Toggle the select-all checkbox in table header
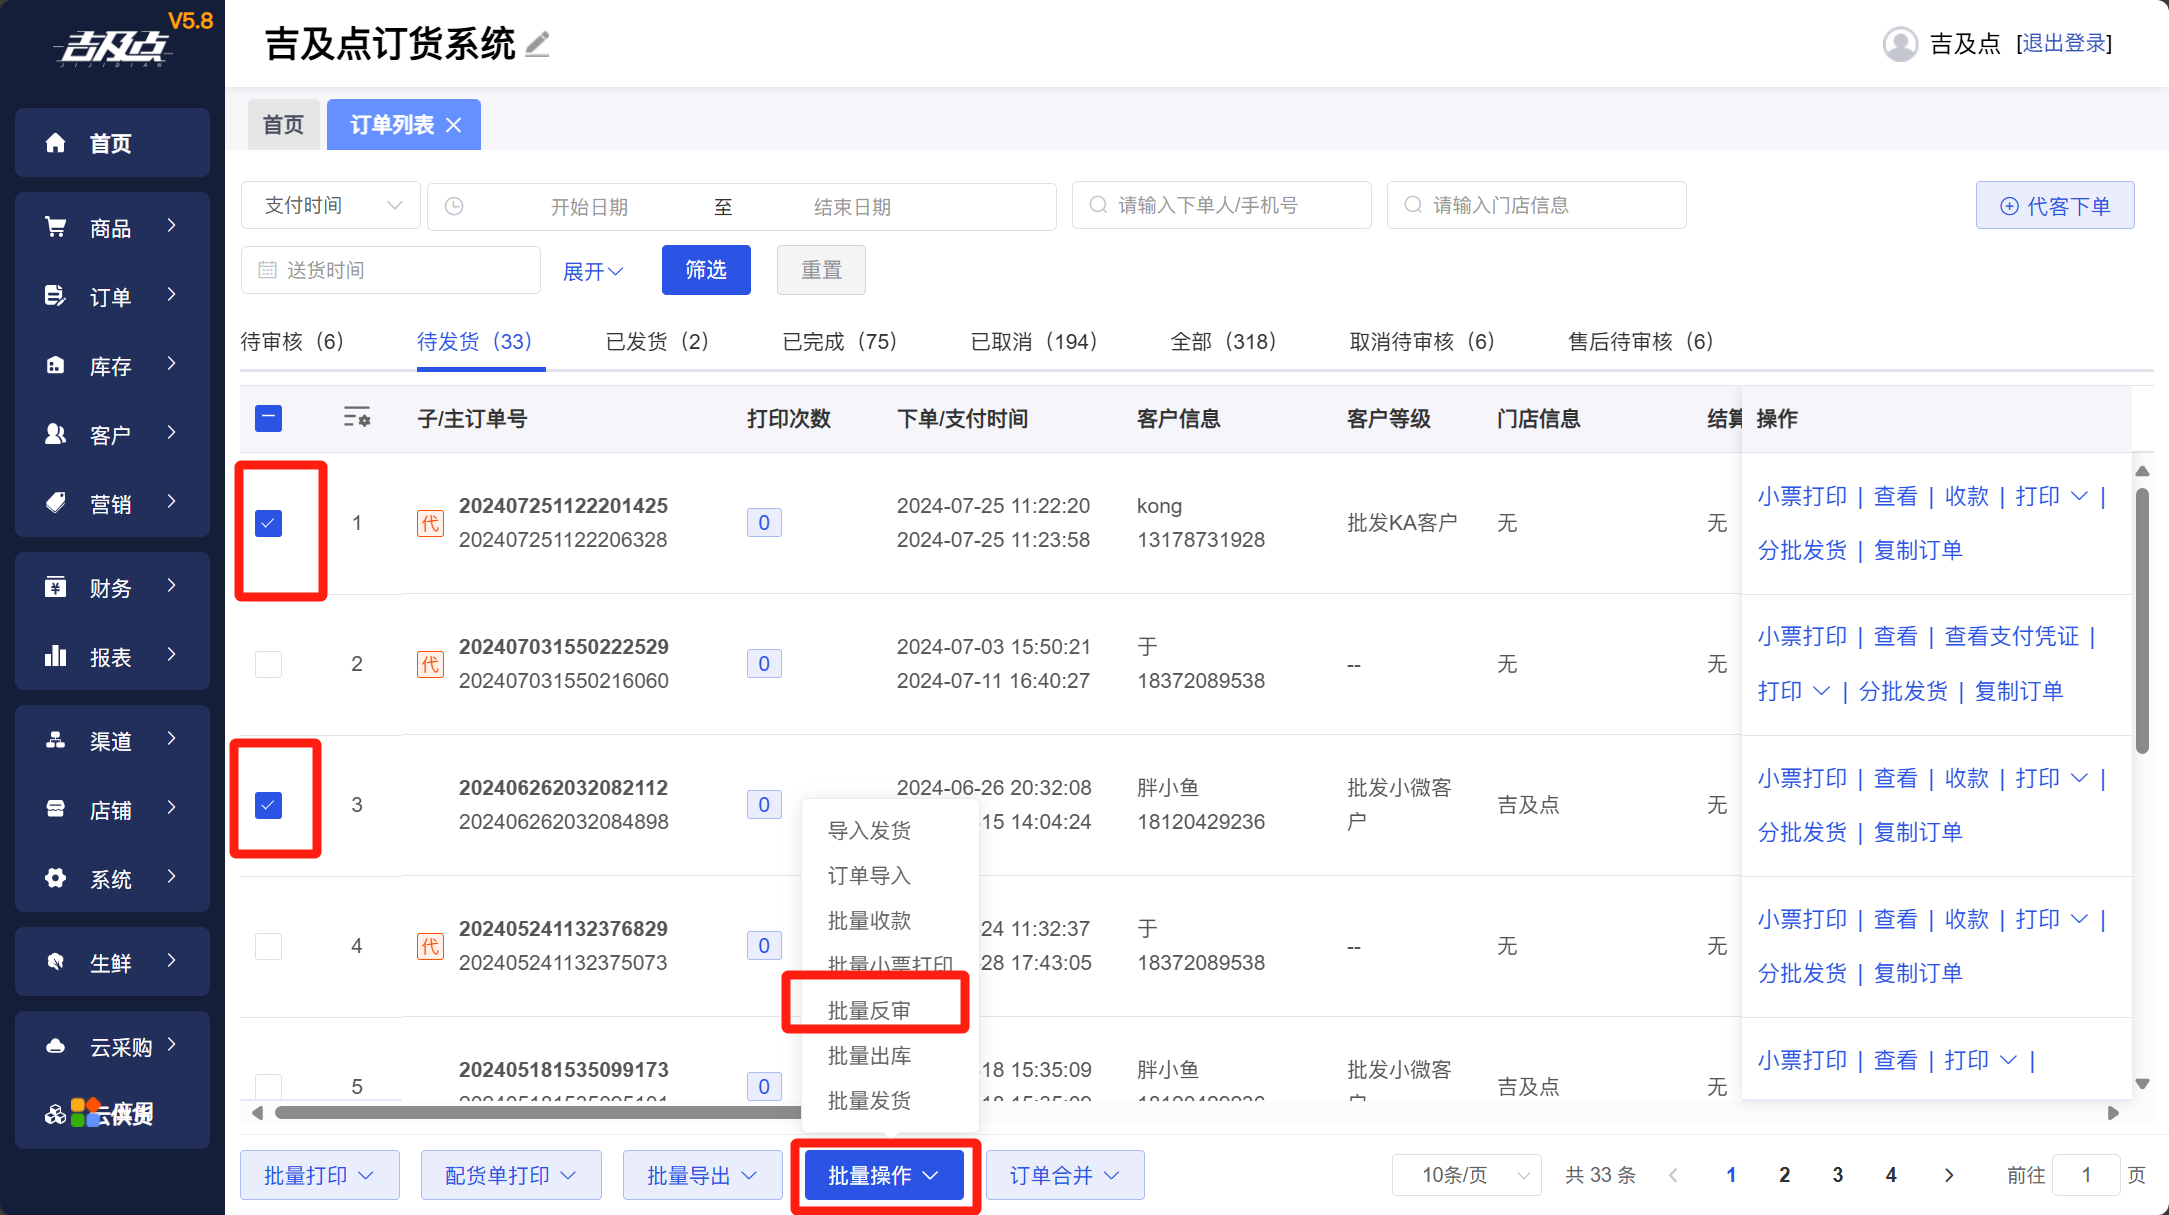This screenshot has width=2169, height=1215. point(268,418)
